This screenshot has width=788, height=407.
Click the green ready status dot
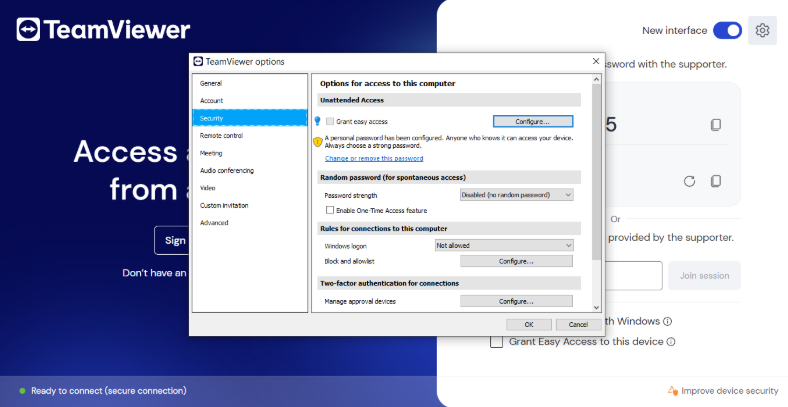pos(22,391)
